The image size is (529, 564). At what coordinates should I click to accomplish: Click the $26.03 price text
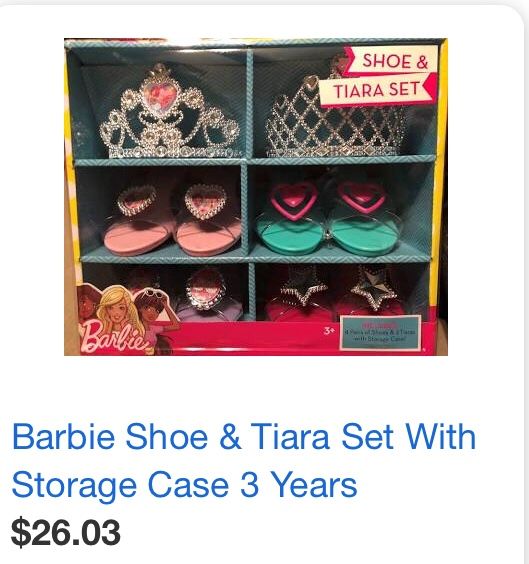(65, 532)
